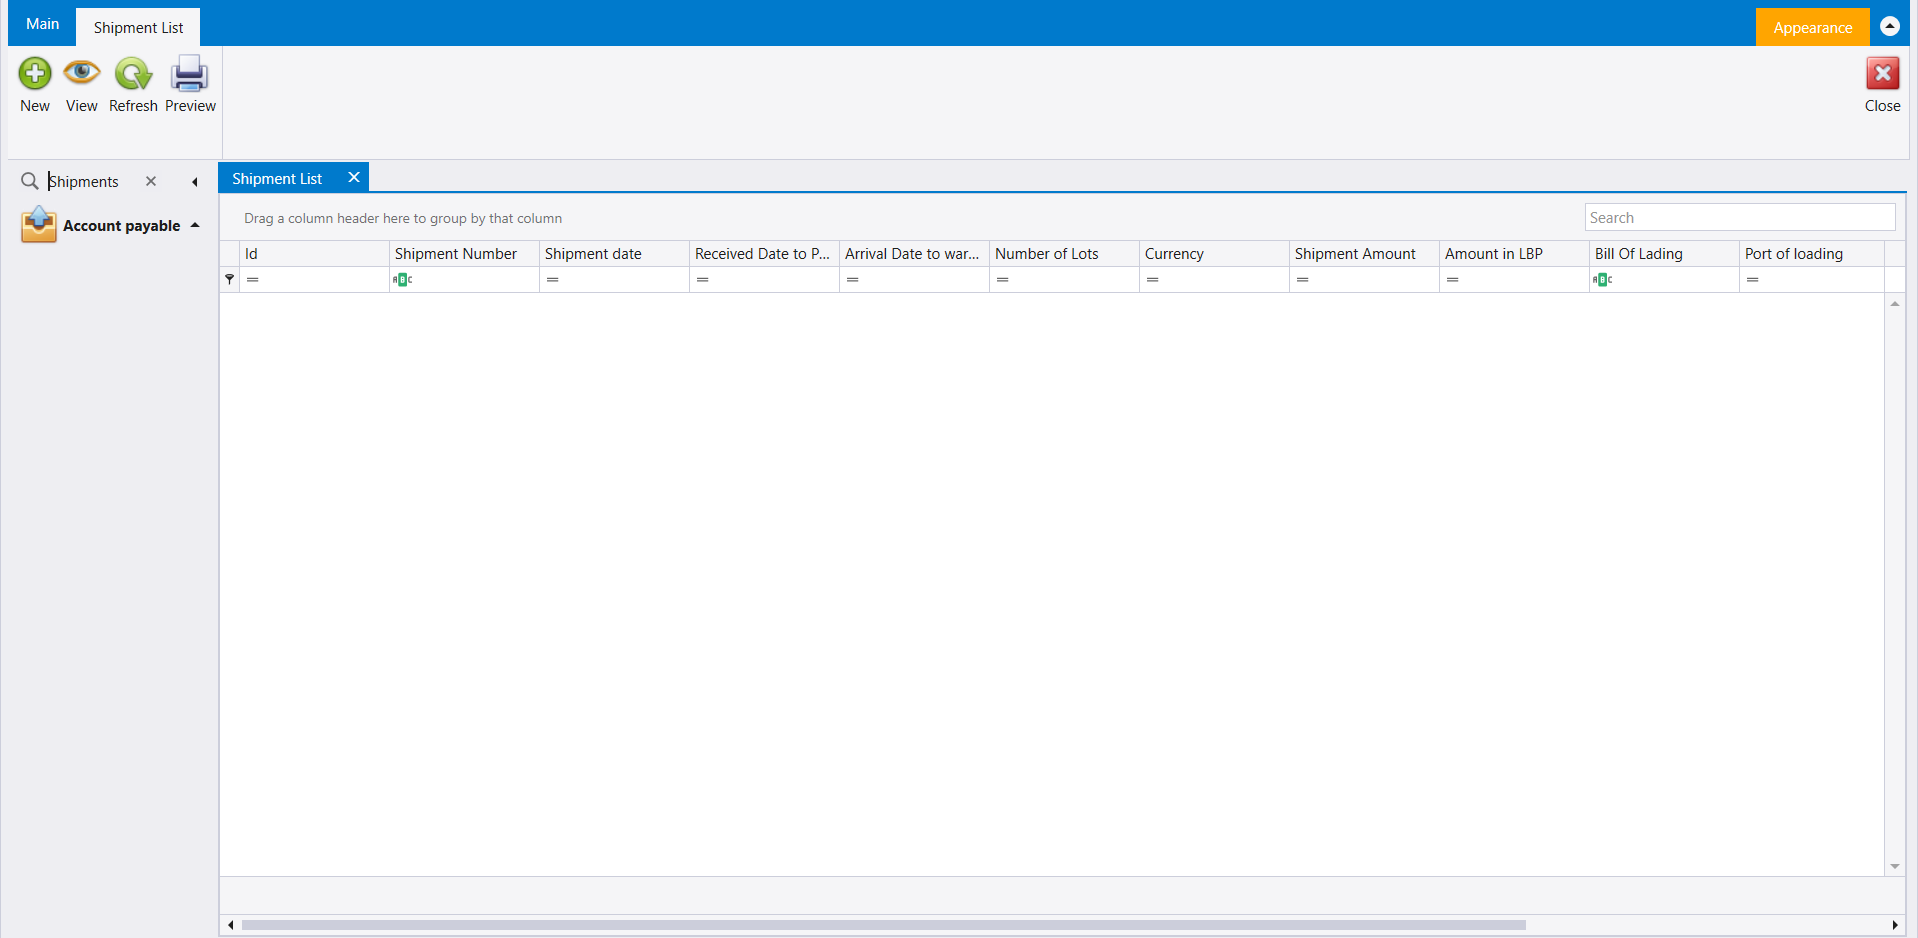Sort by Shipment date column header
The image size is (1918, 938).
tap(614, 254)
